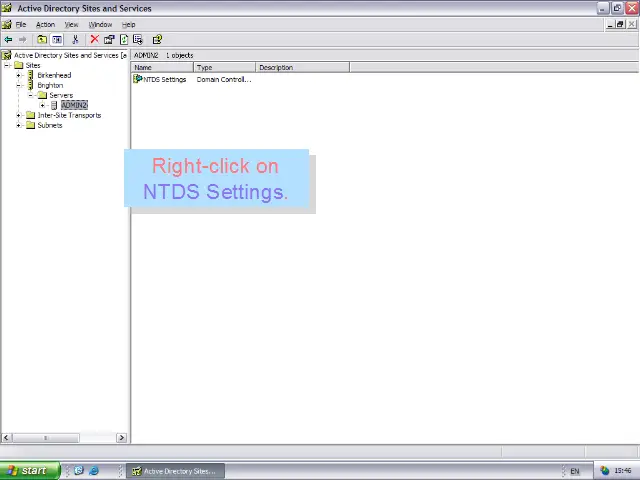Select the Subnets tree label
This screenshot has width=640, height=480.
pos(50,125)
